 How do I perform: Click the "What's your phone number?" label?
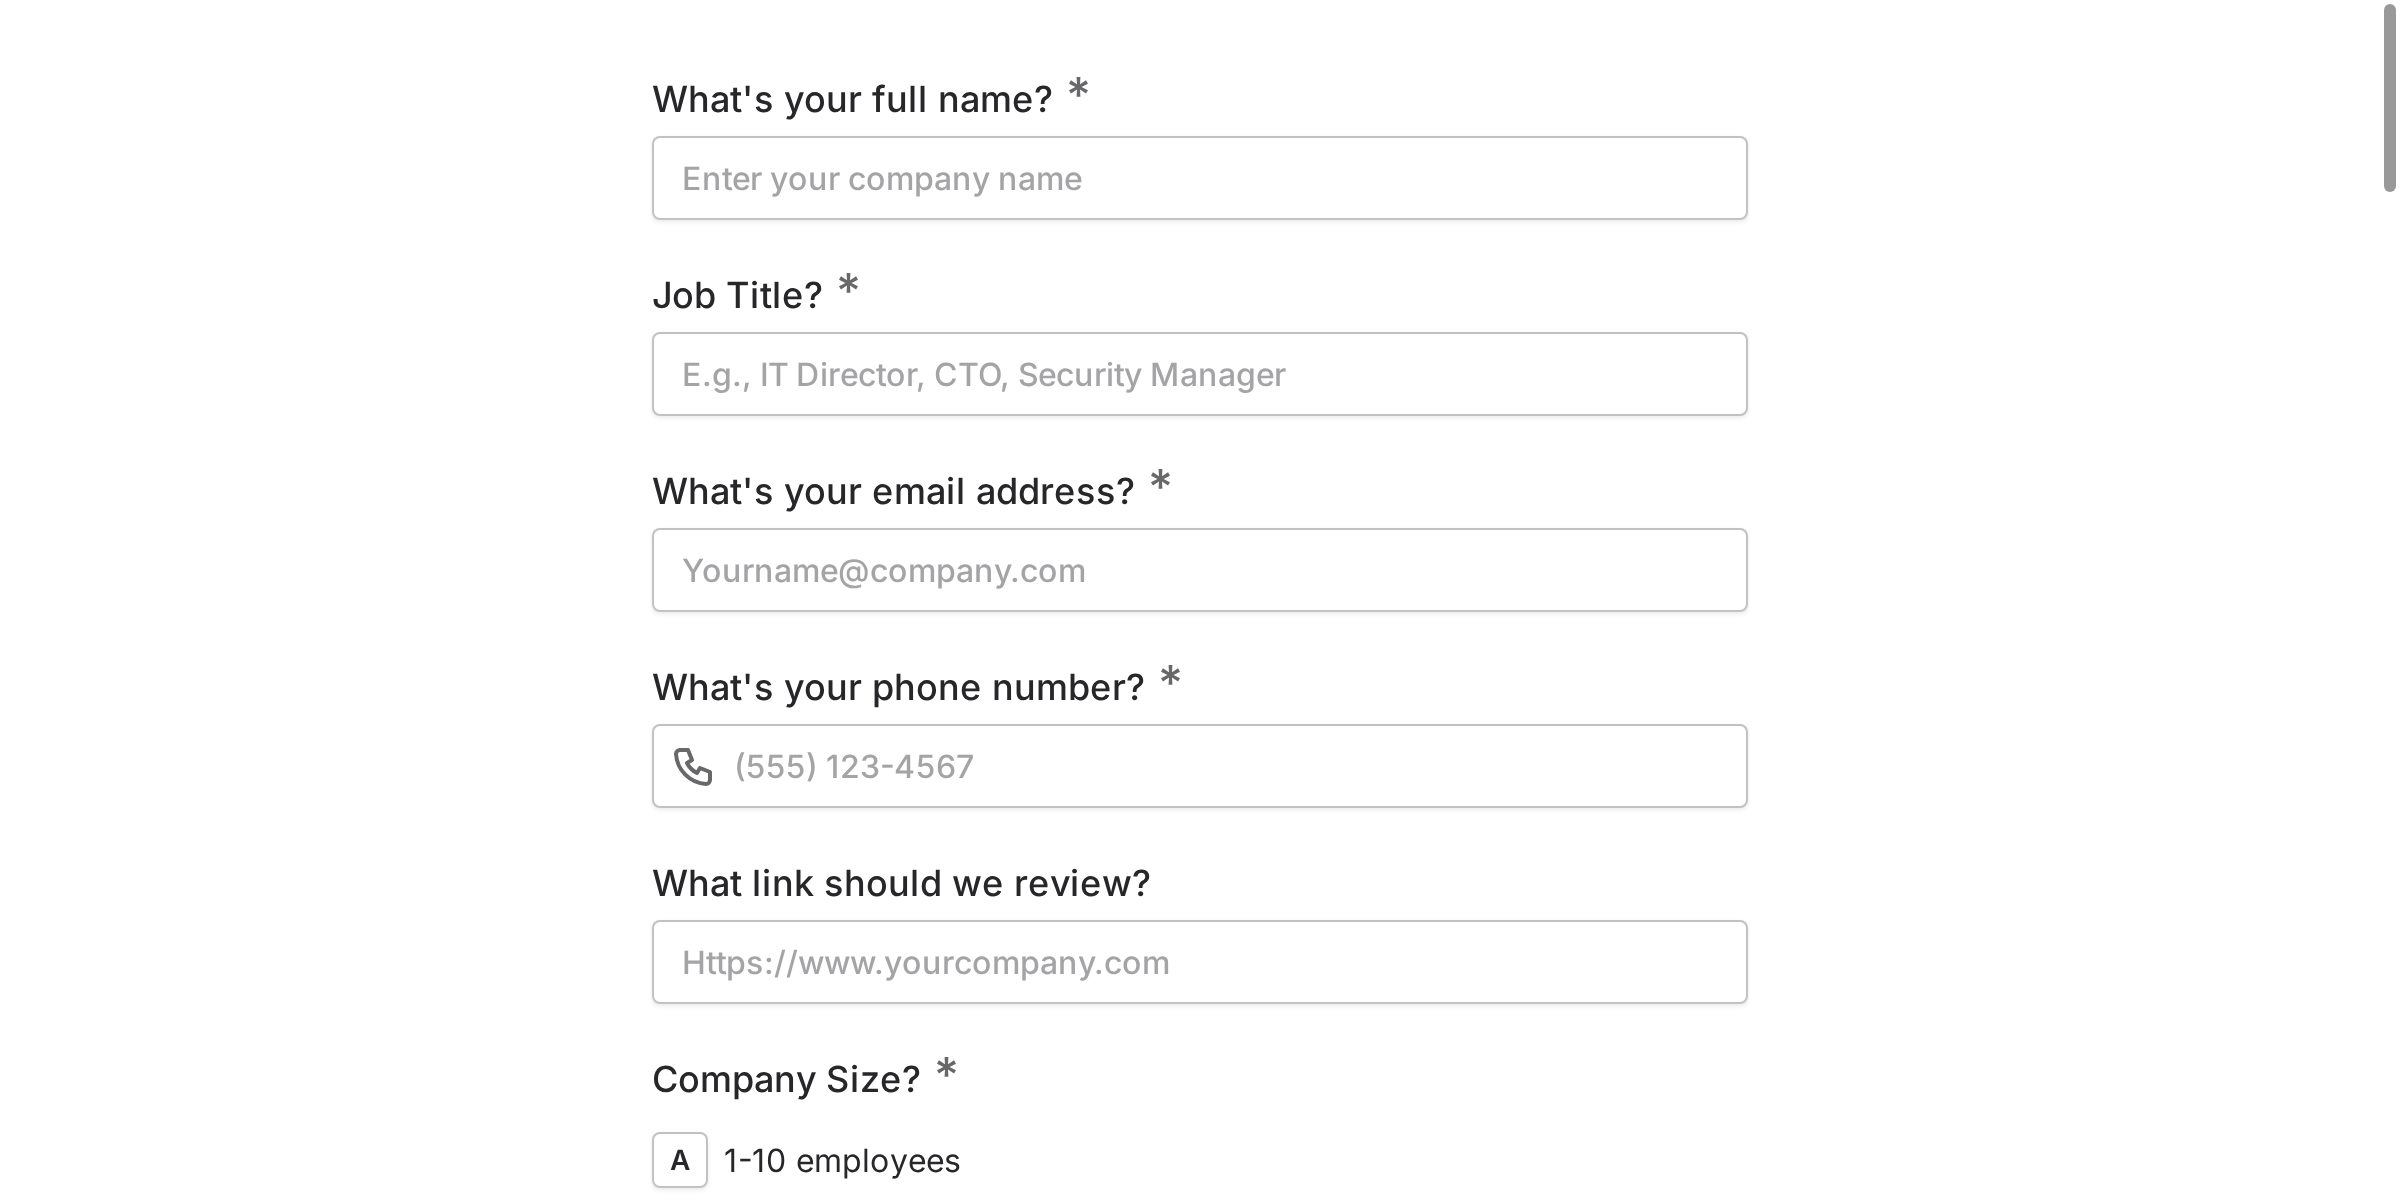coord(897,687)
